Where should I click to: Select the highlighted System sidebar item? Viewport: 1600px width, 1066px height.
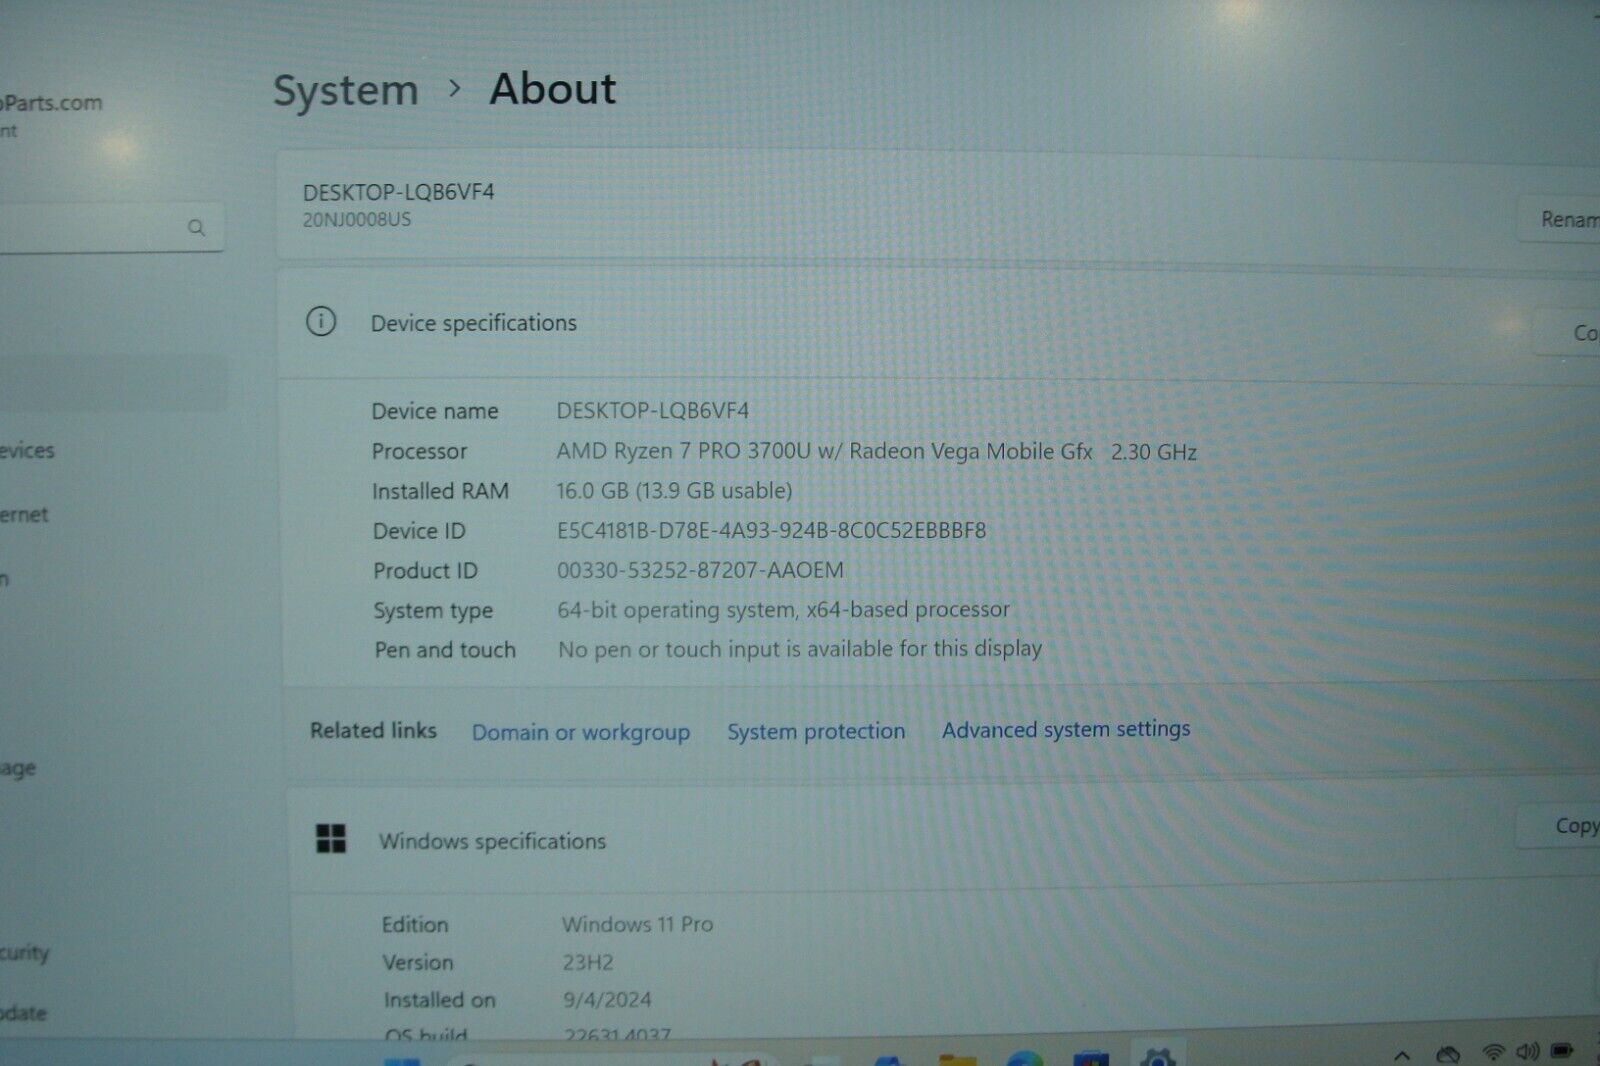tap(113, 382)
